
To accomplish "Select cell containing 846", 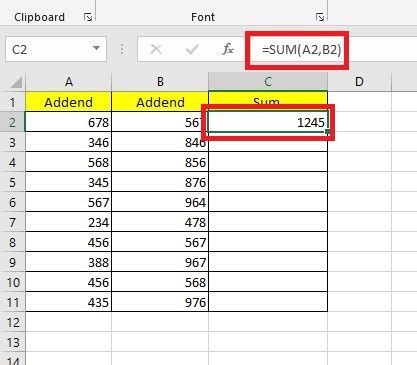I will click(x=160, y=142).
